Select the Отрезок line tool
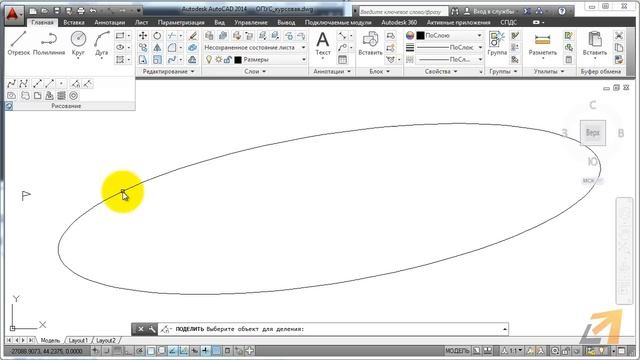This screenshot has height=360, width=640. click(19, 43)
